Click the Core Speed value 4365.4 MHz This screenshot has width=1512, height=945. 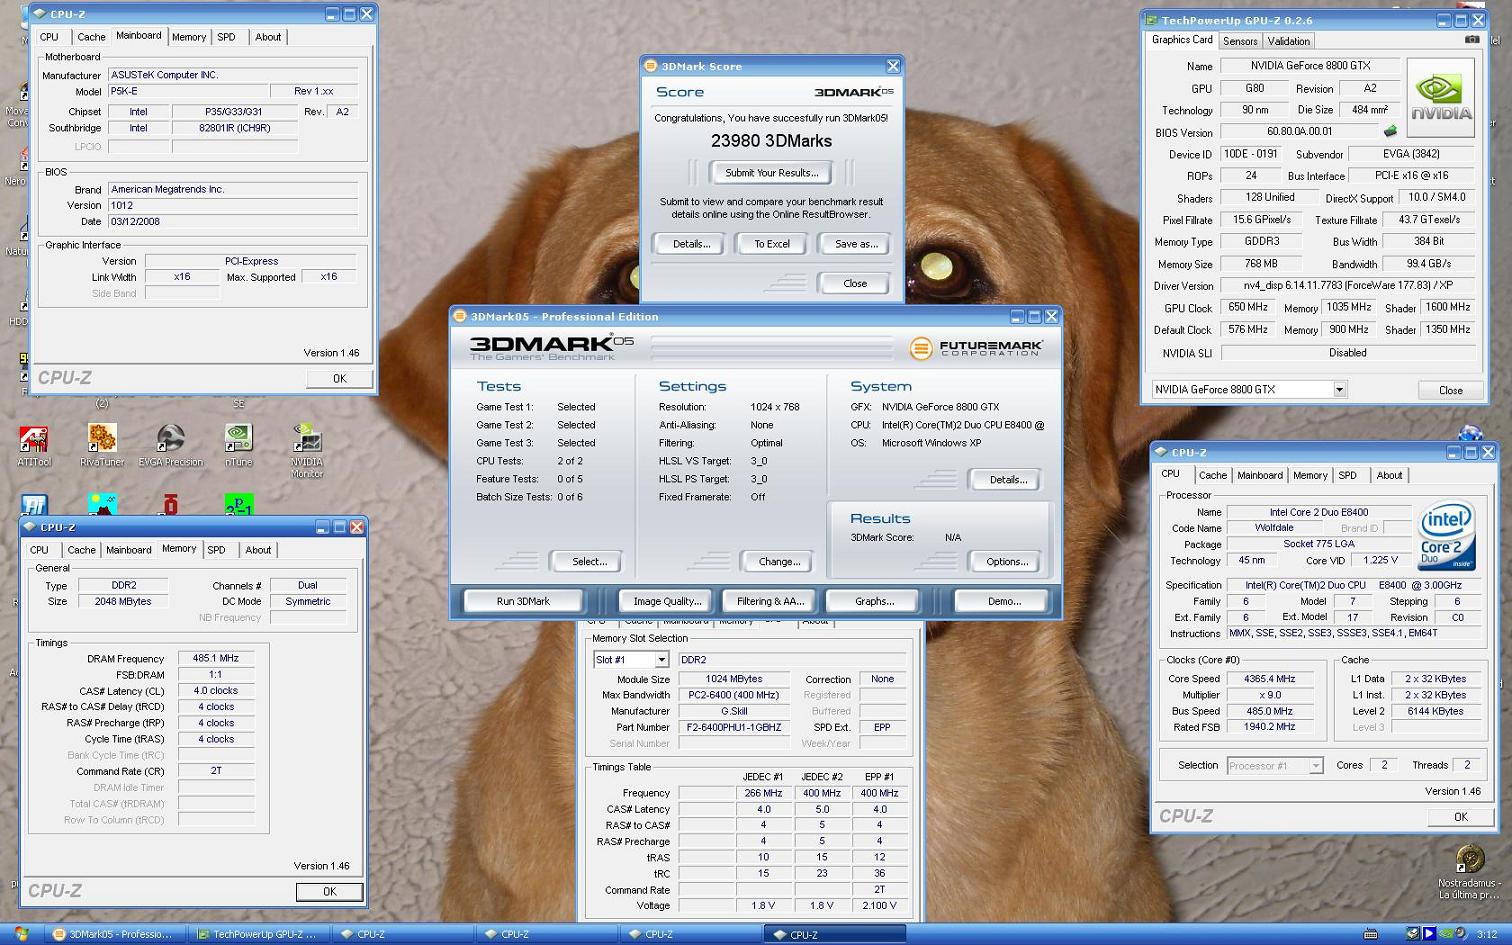(x=1269, y=678)
